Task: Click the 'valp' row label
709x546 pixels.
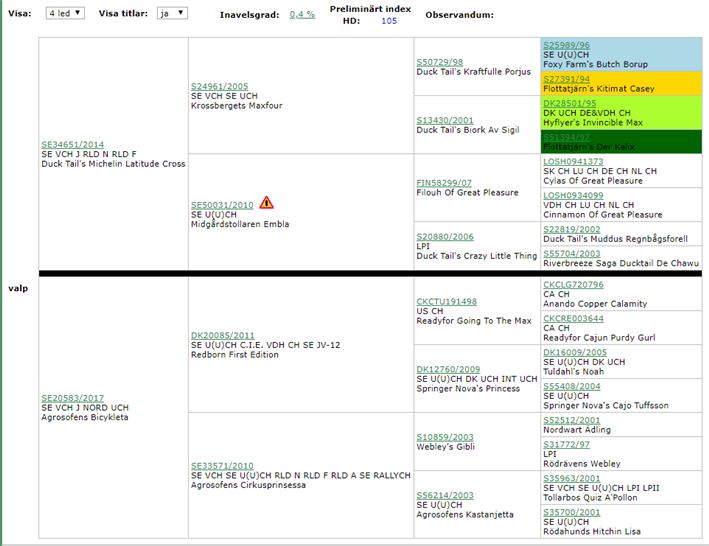Action: point(18,288)
